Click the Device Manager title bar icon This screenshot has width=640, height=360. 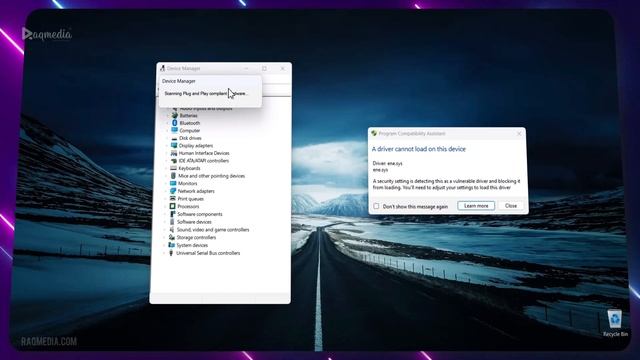tap(162, 68)
